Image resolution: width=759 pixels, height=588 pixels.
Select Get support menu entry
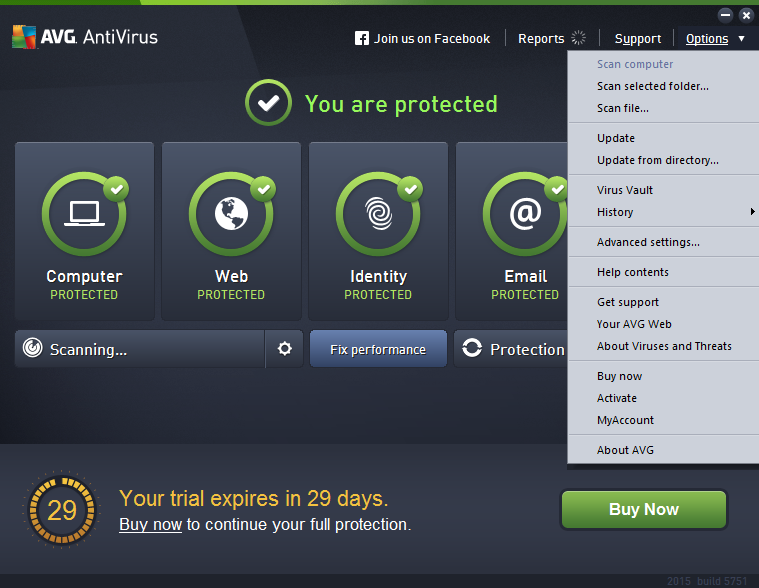[x=663, y=302]
